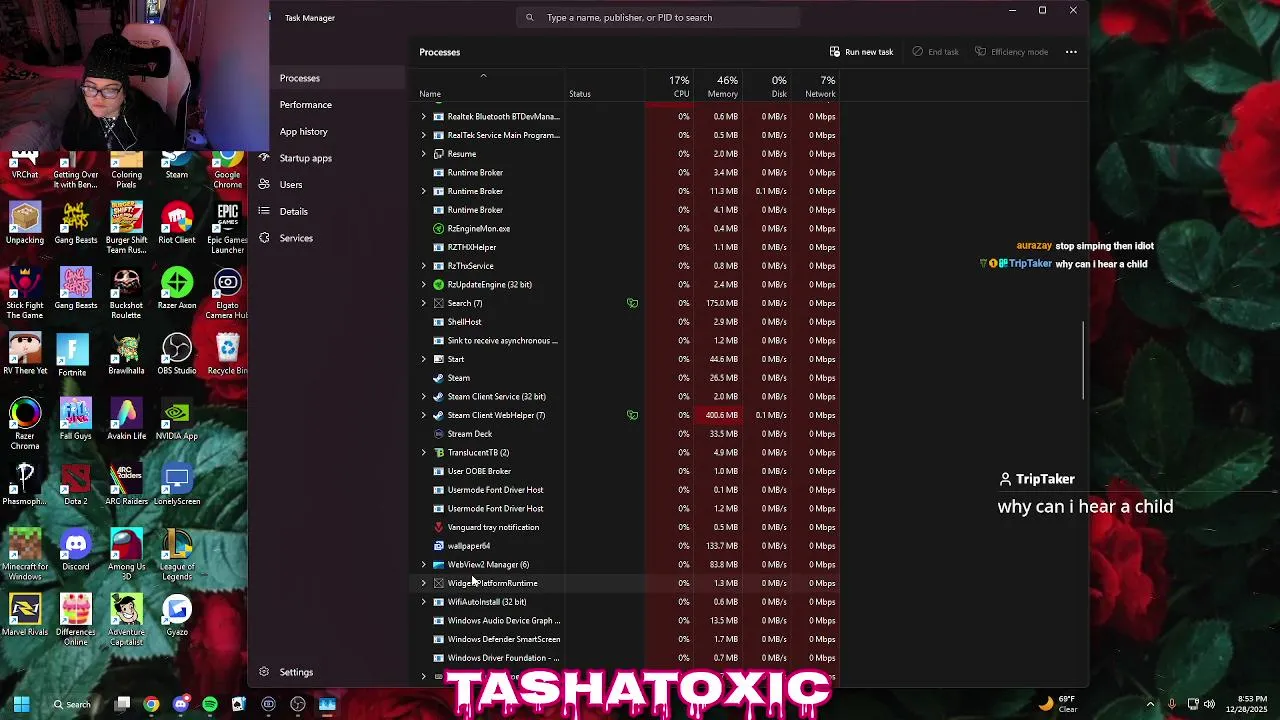Open the Gyazo desktop icon

click(177, 615)
